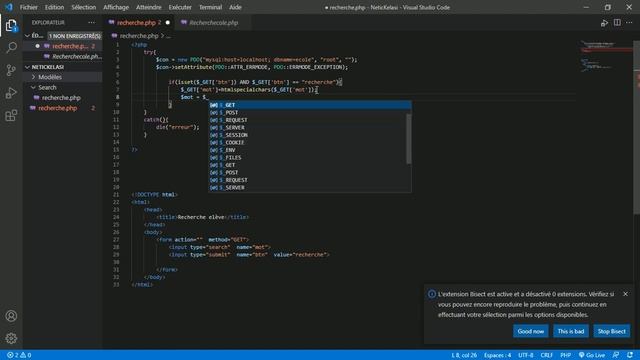Open the Source Control view
This screenshot has width=640, height=360.
click(11, 70)
